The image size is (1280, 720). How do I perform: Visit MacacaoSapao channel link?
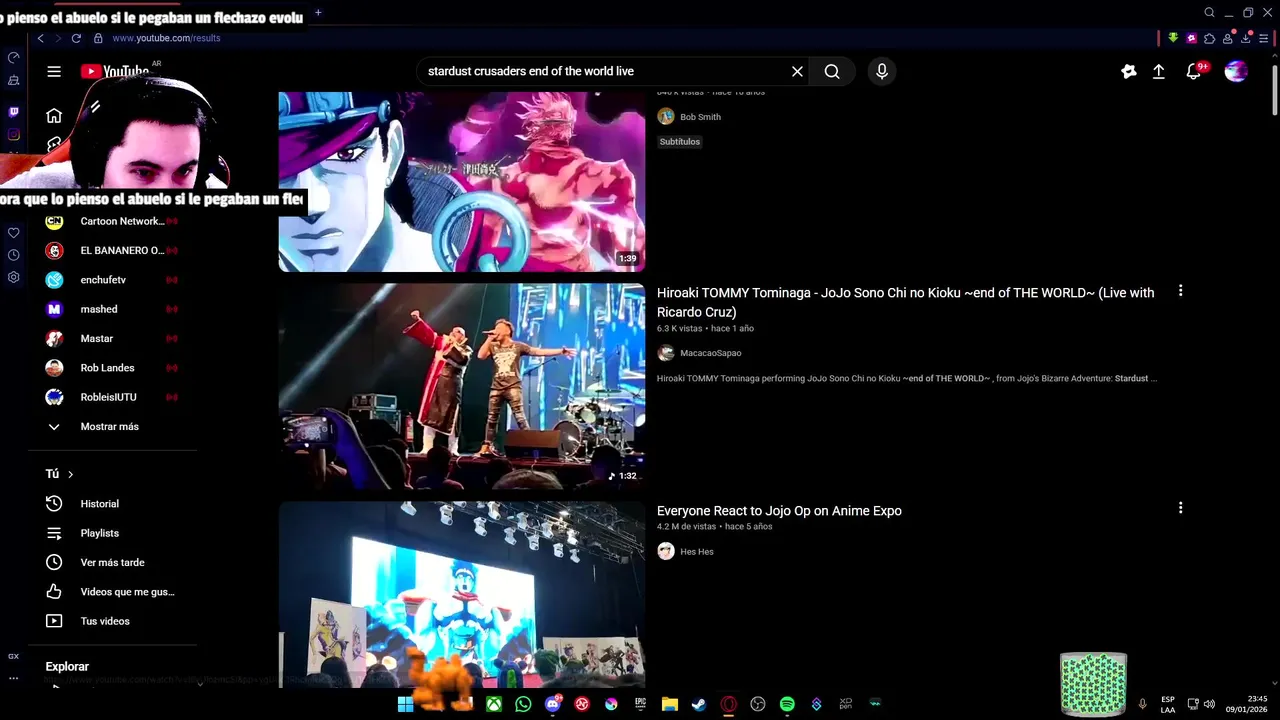710,353
